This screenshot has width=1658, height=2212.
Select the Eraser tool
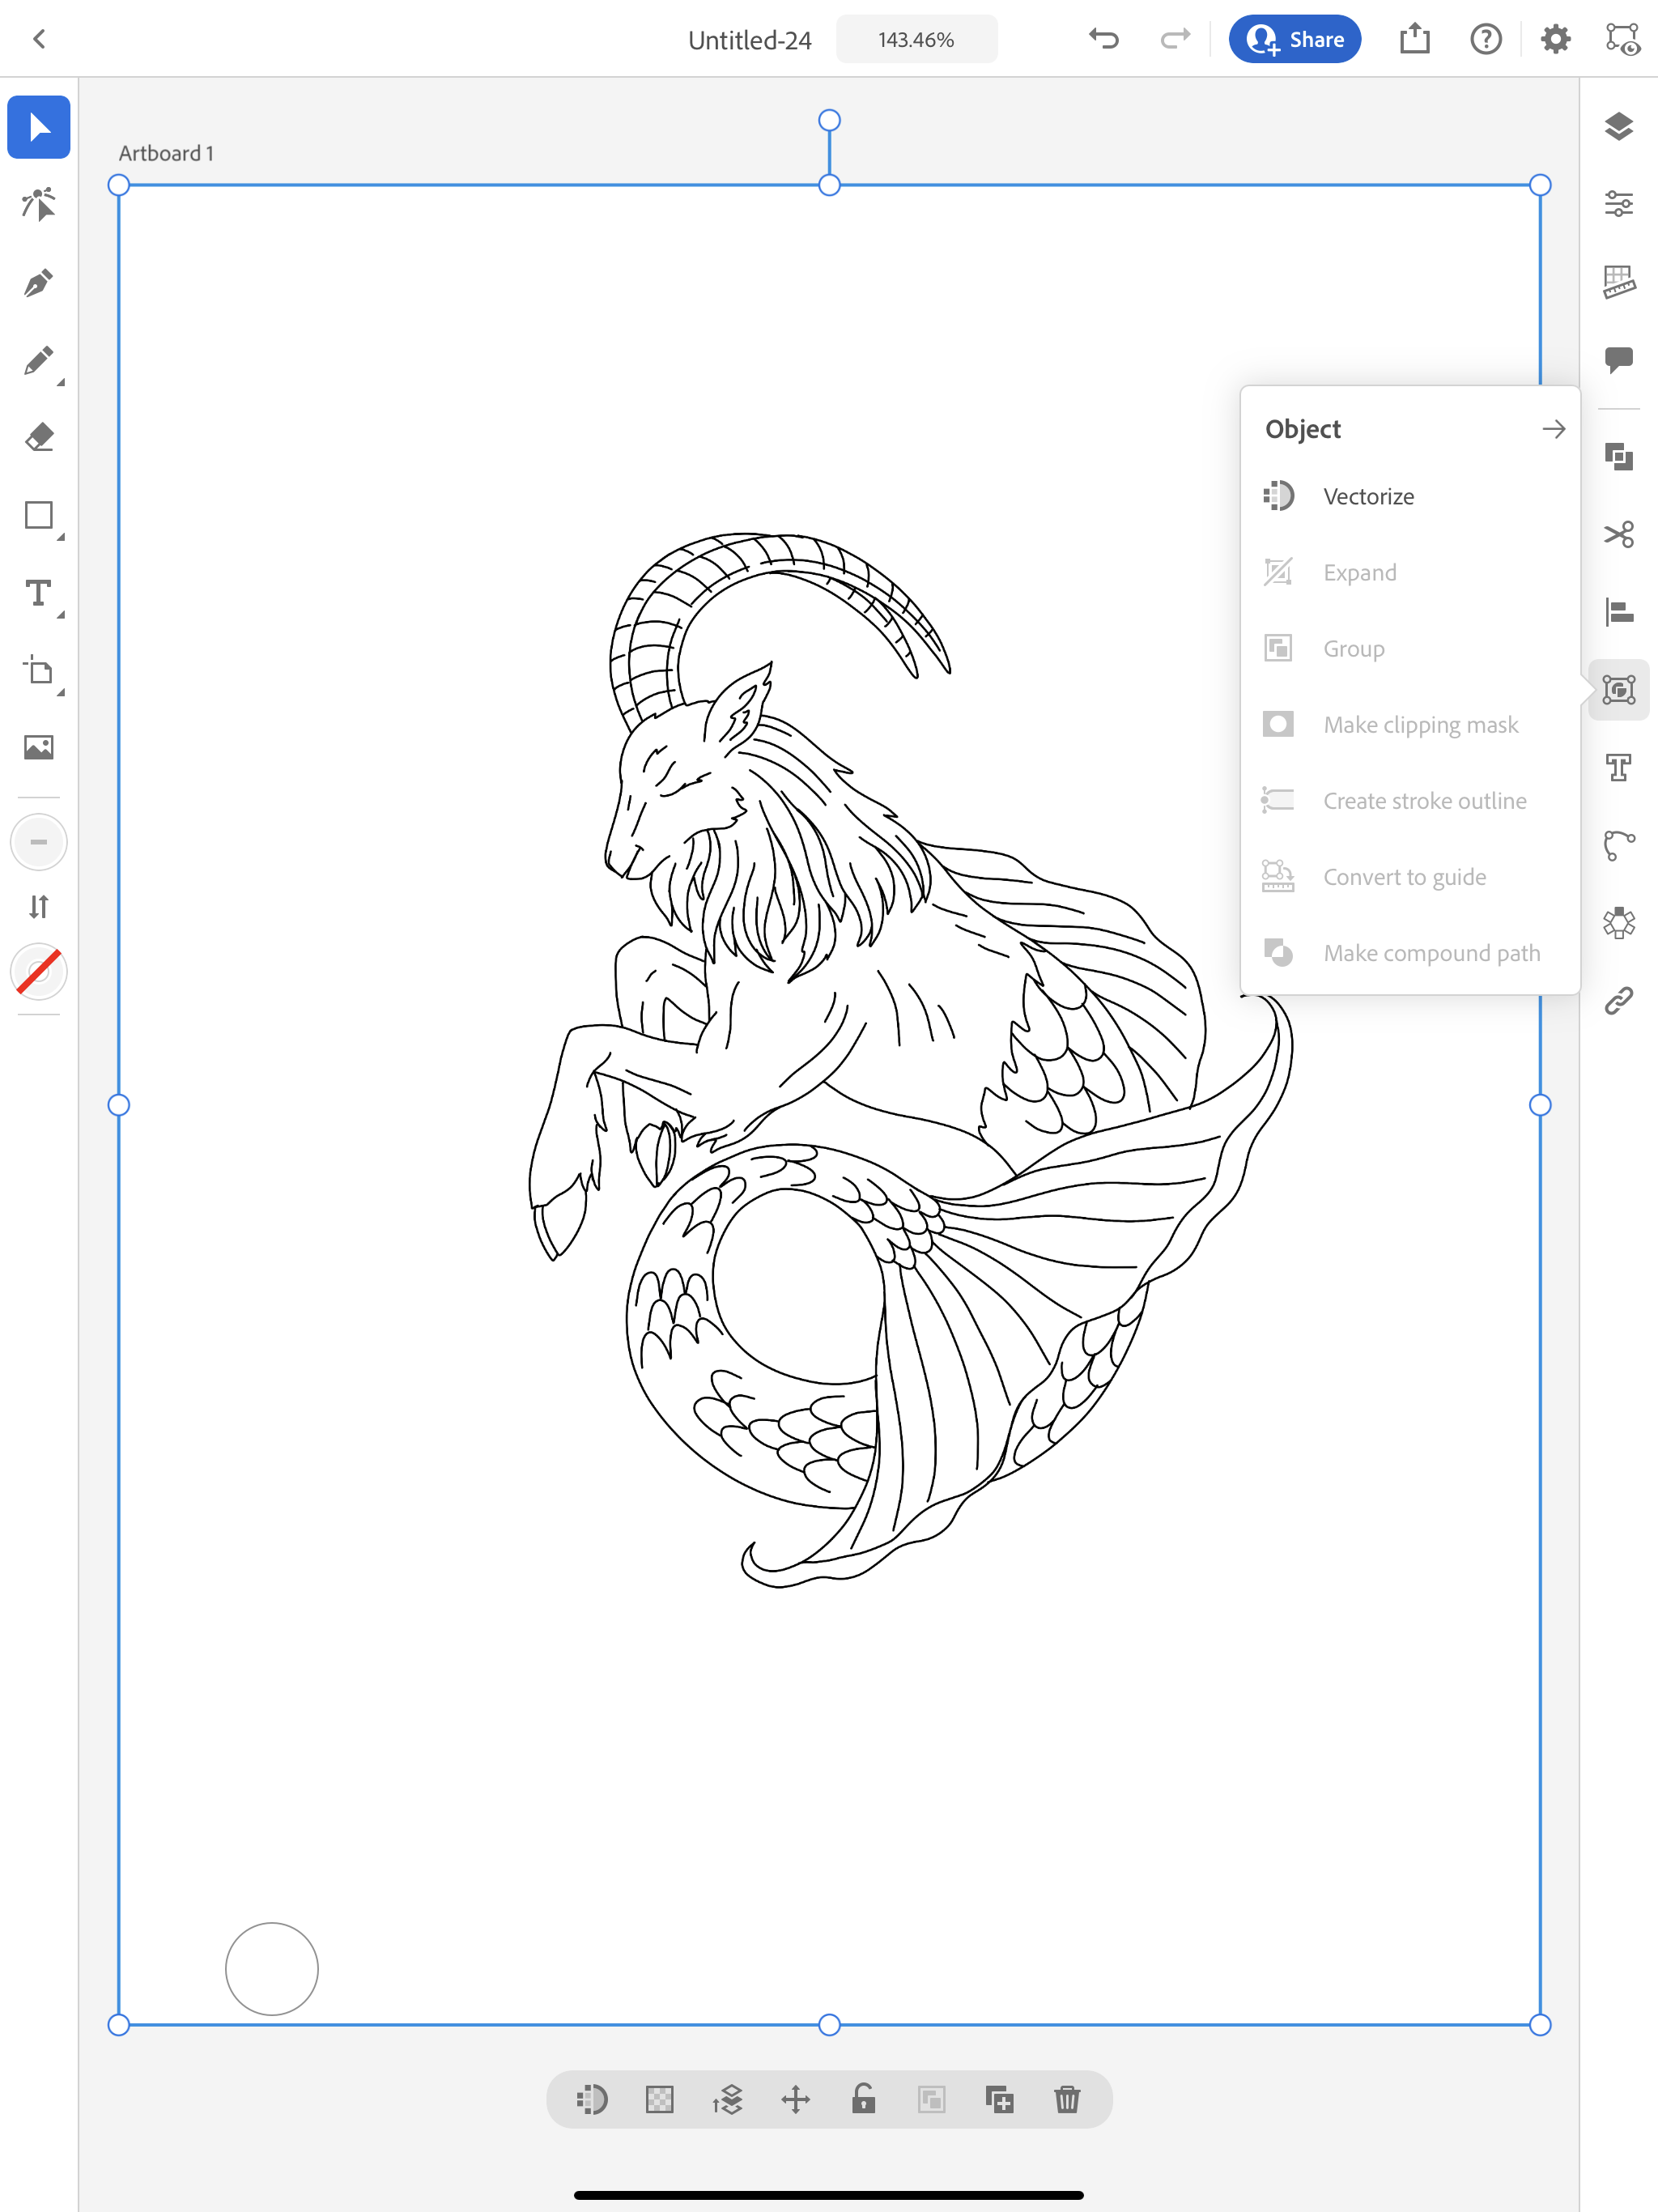[x=38, y=437]
